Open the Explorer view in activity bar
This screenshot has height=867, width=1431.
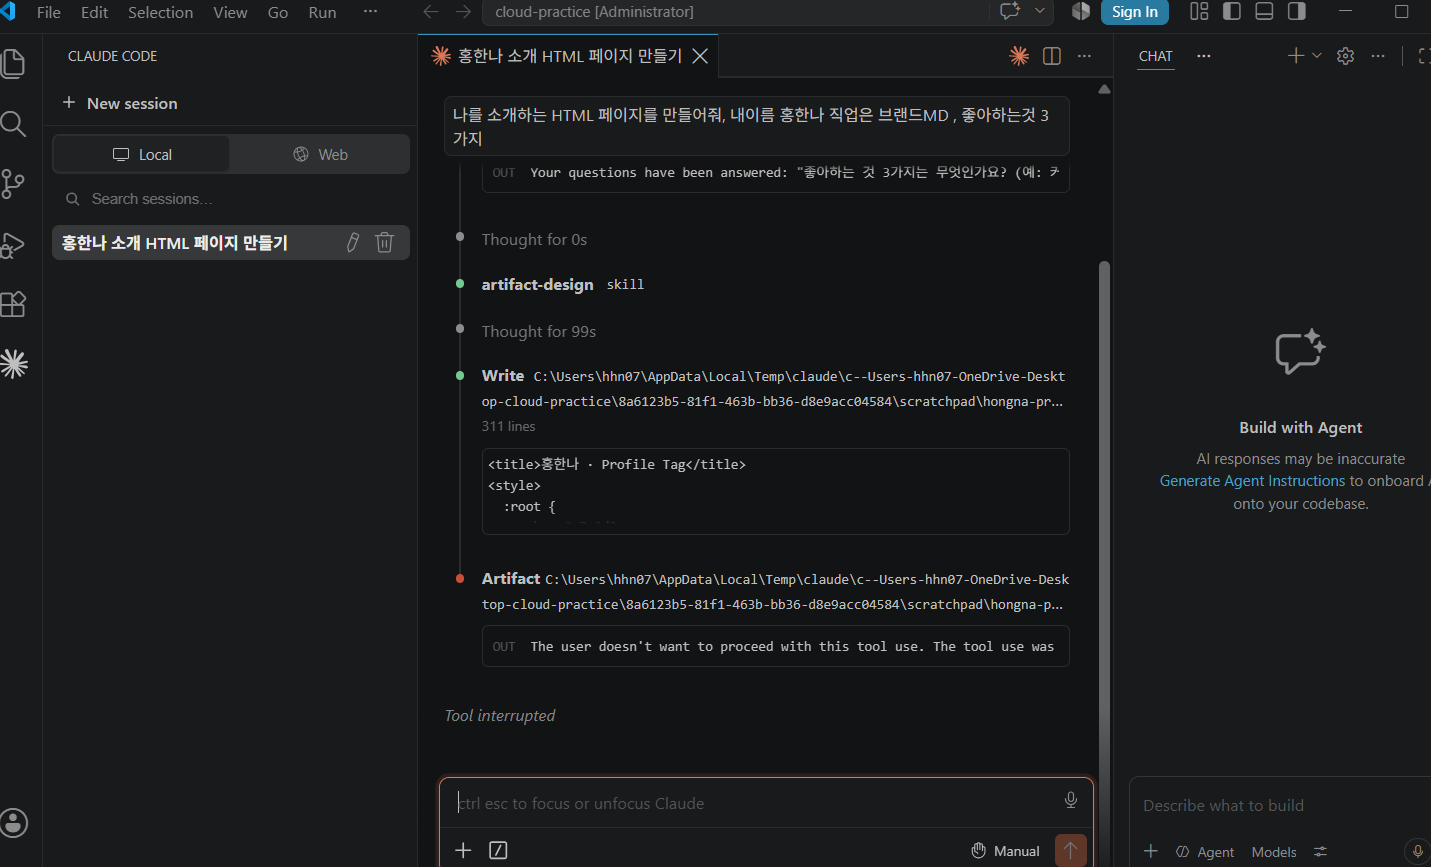13,64
